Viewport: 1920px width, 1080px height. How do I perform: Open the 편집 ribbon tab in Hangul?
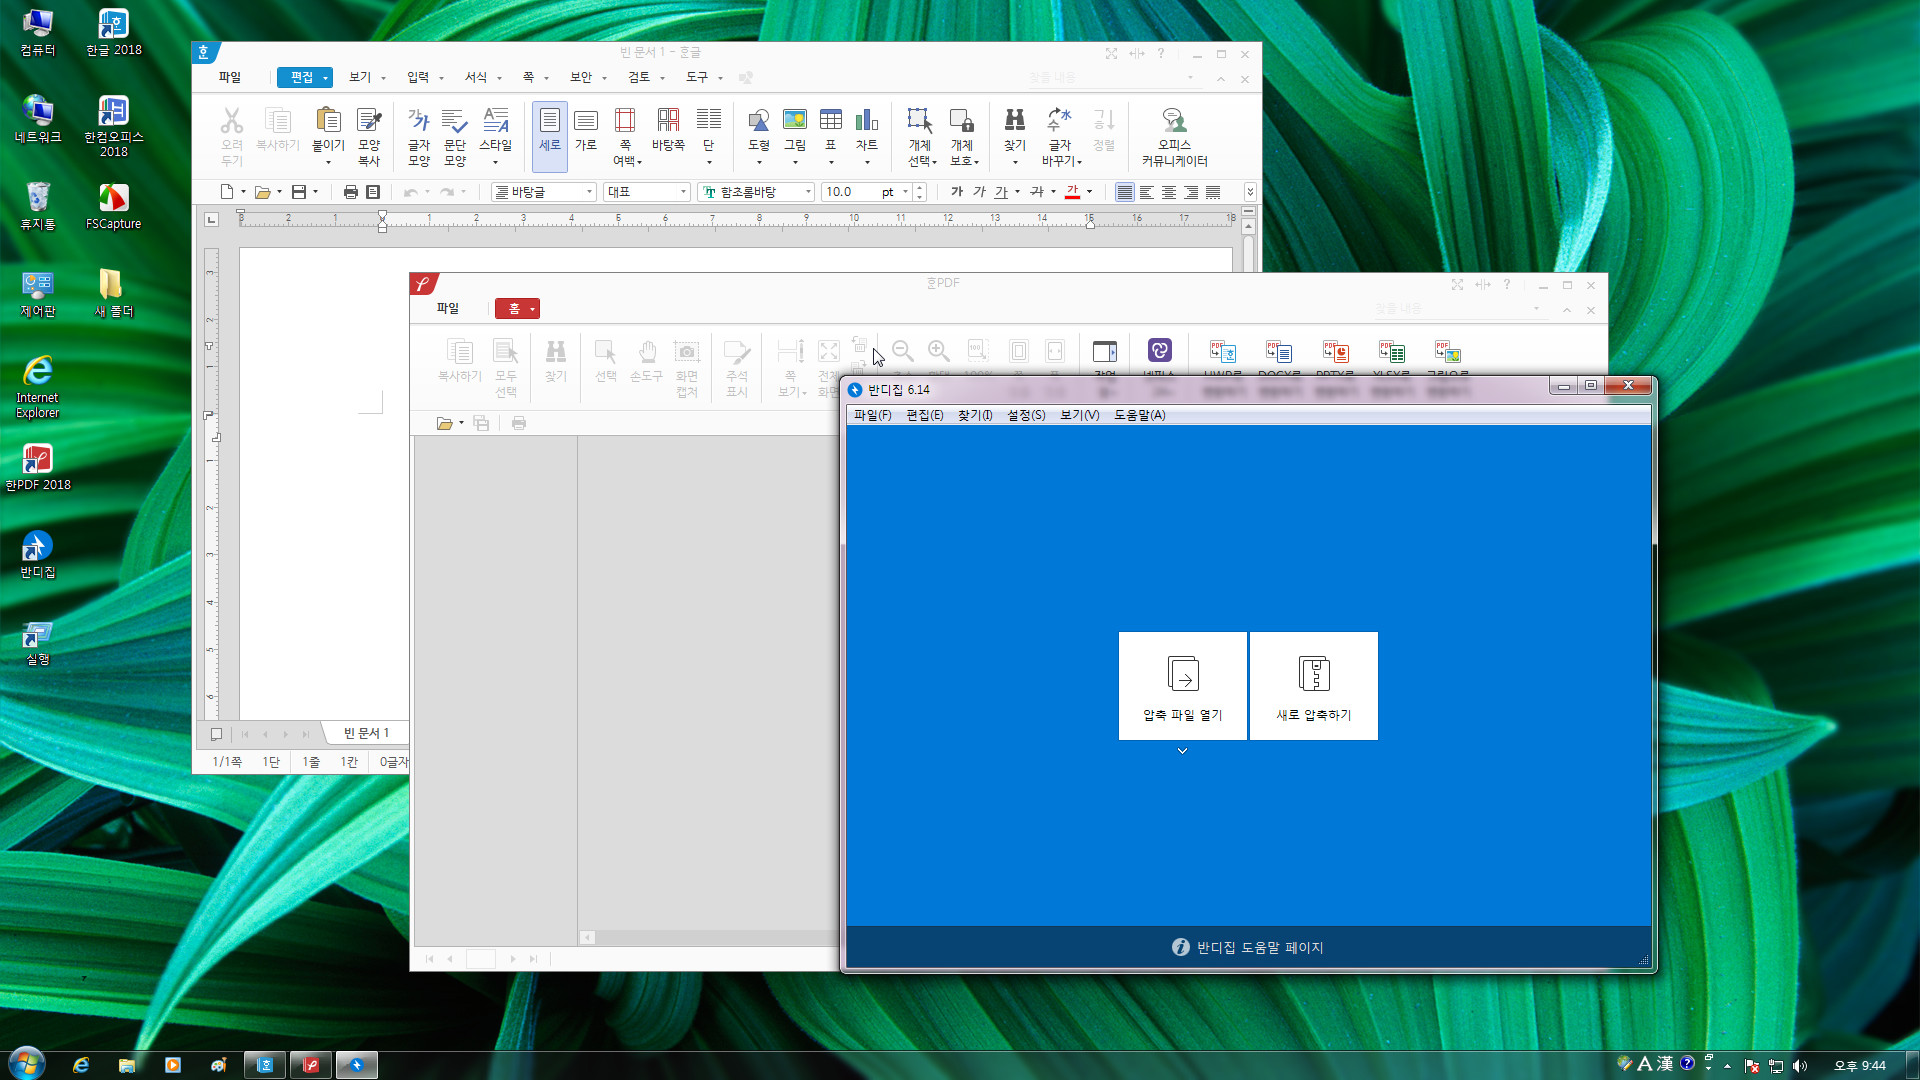pos(303,77)
